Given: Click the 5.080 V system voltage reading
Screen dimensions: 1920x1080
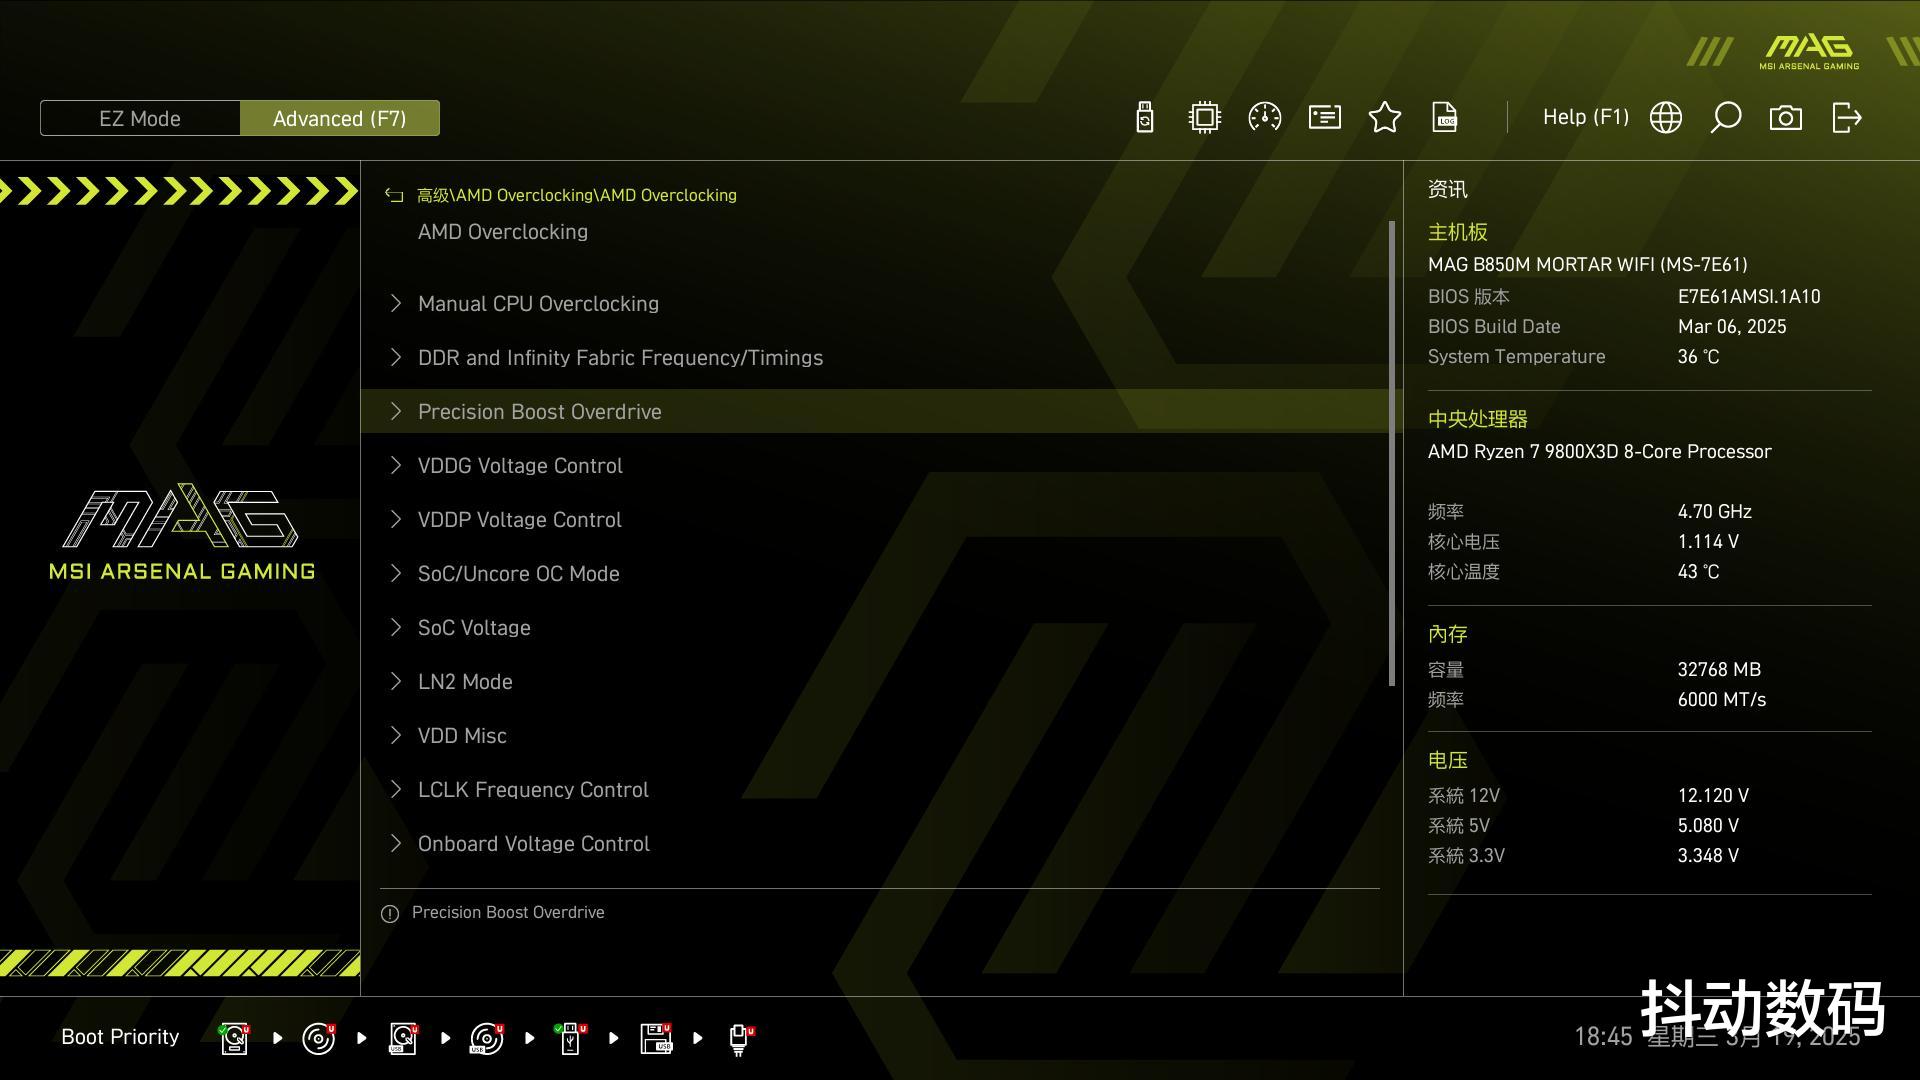Looking at the screenshot, I should point(1708,826).
